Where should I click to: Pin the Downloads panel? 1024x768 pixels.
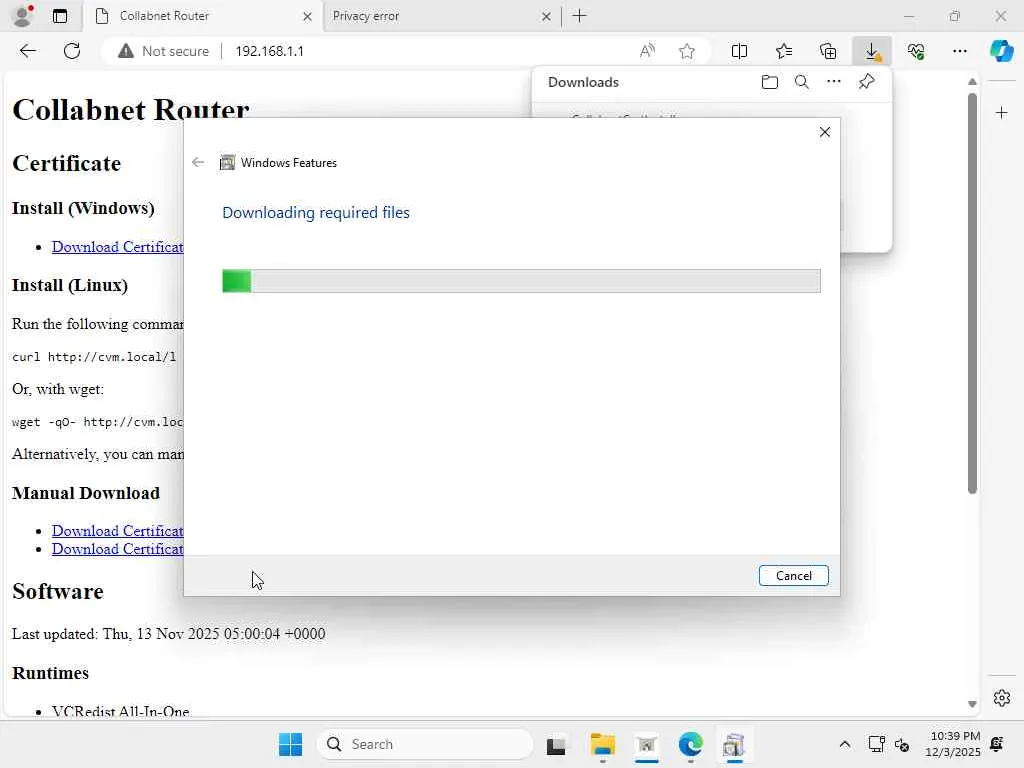point(867,82)
